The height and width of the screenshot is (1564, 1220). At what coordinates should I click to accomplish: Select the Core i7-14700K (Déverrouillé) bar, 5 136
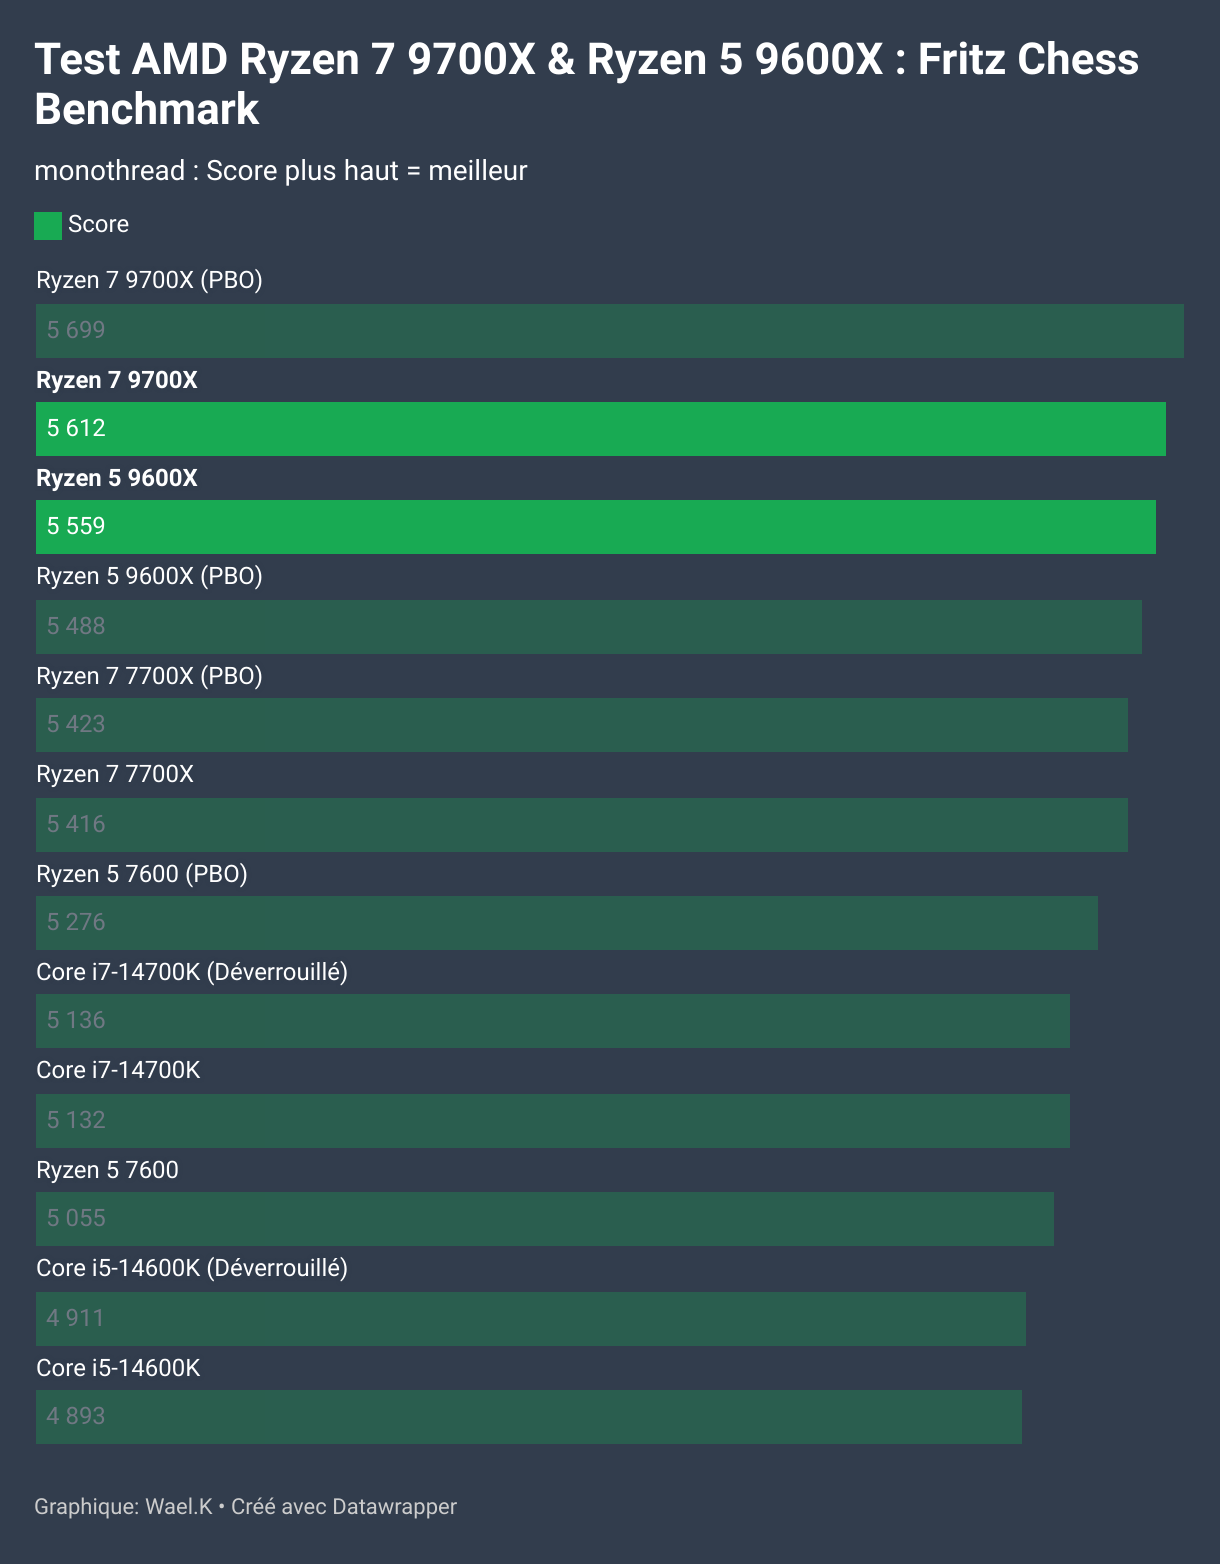[x=552, y=1021]
